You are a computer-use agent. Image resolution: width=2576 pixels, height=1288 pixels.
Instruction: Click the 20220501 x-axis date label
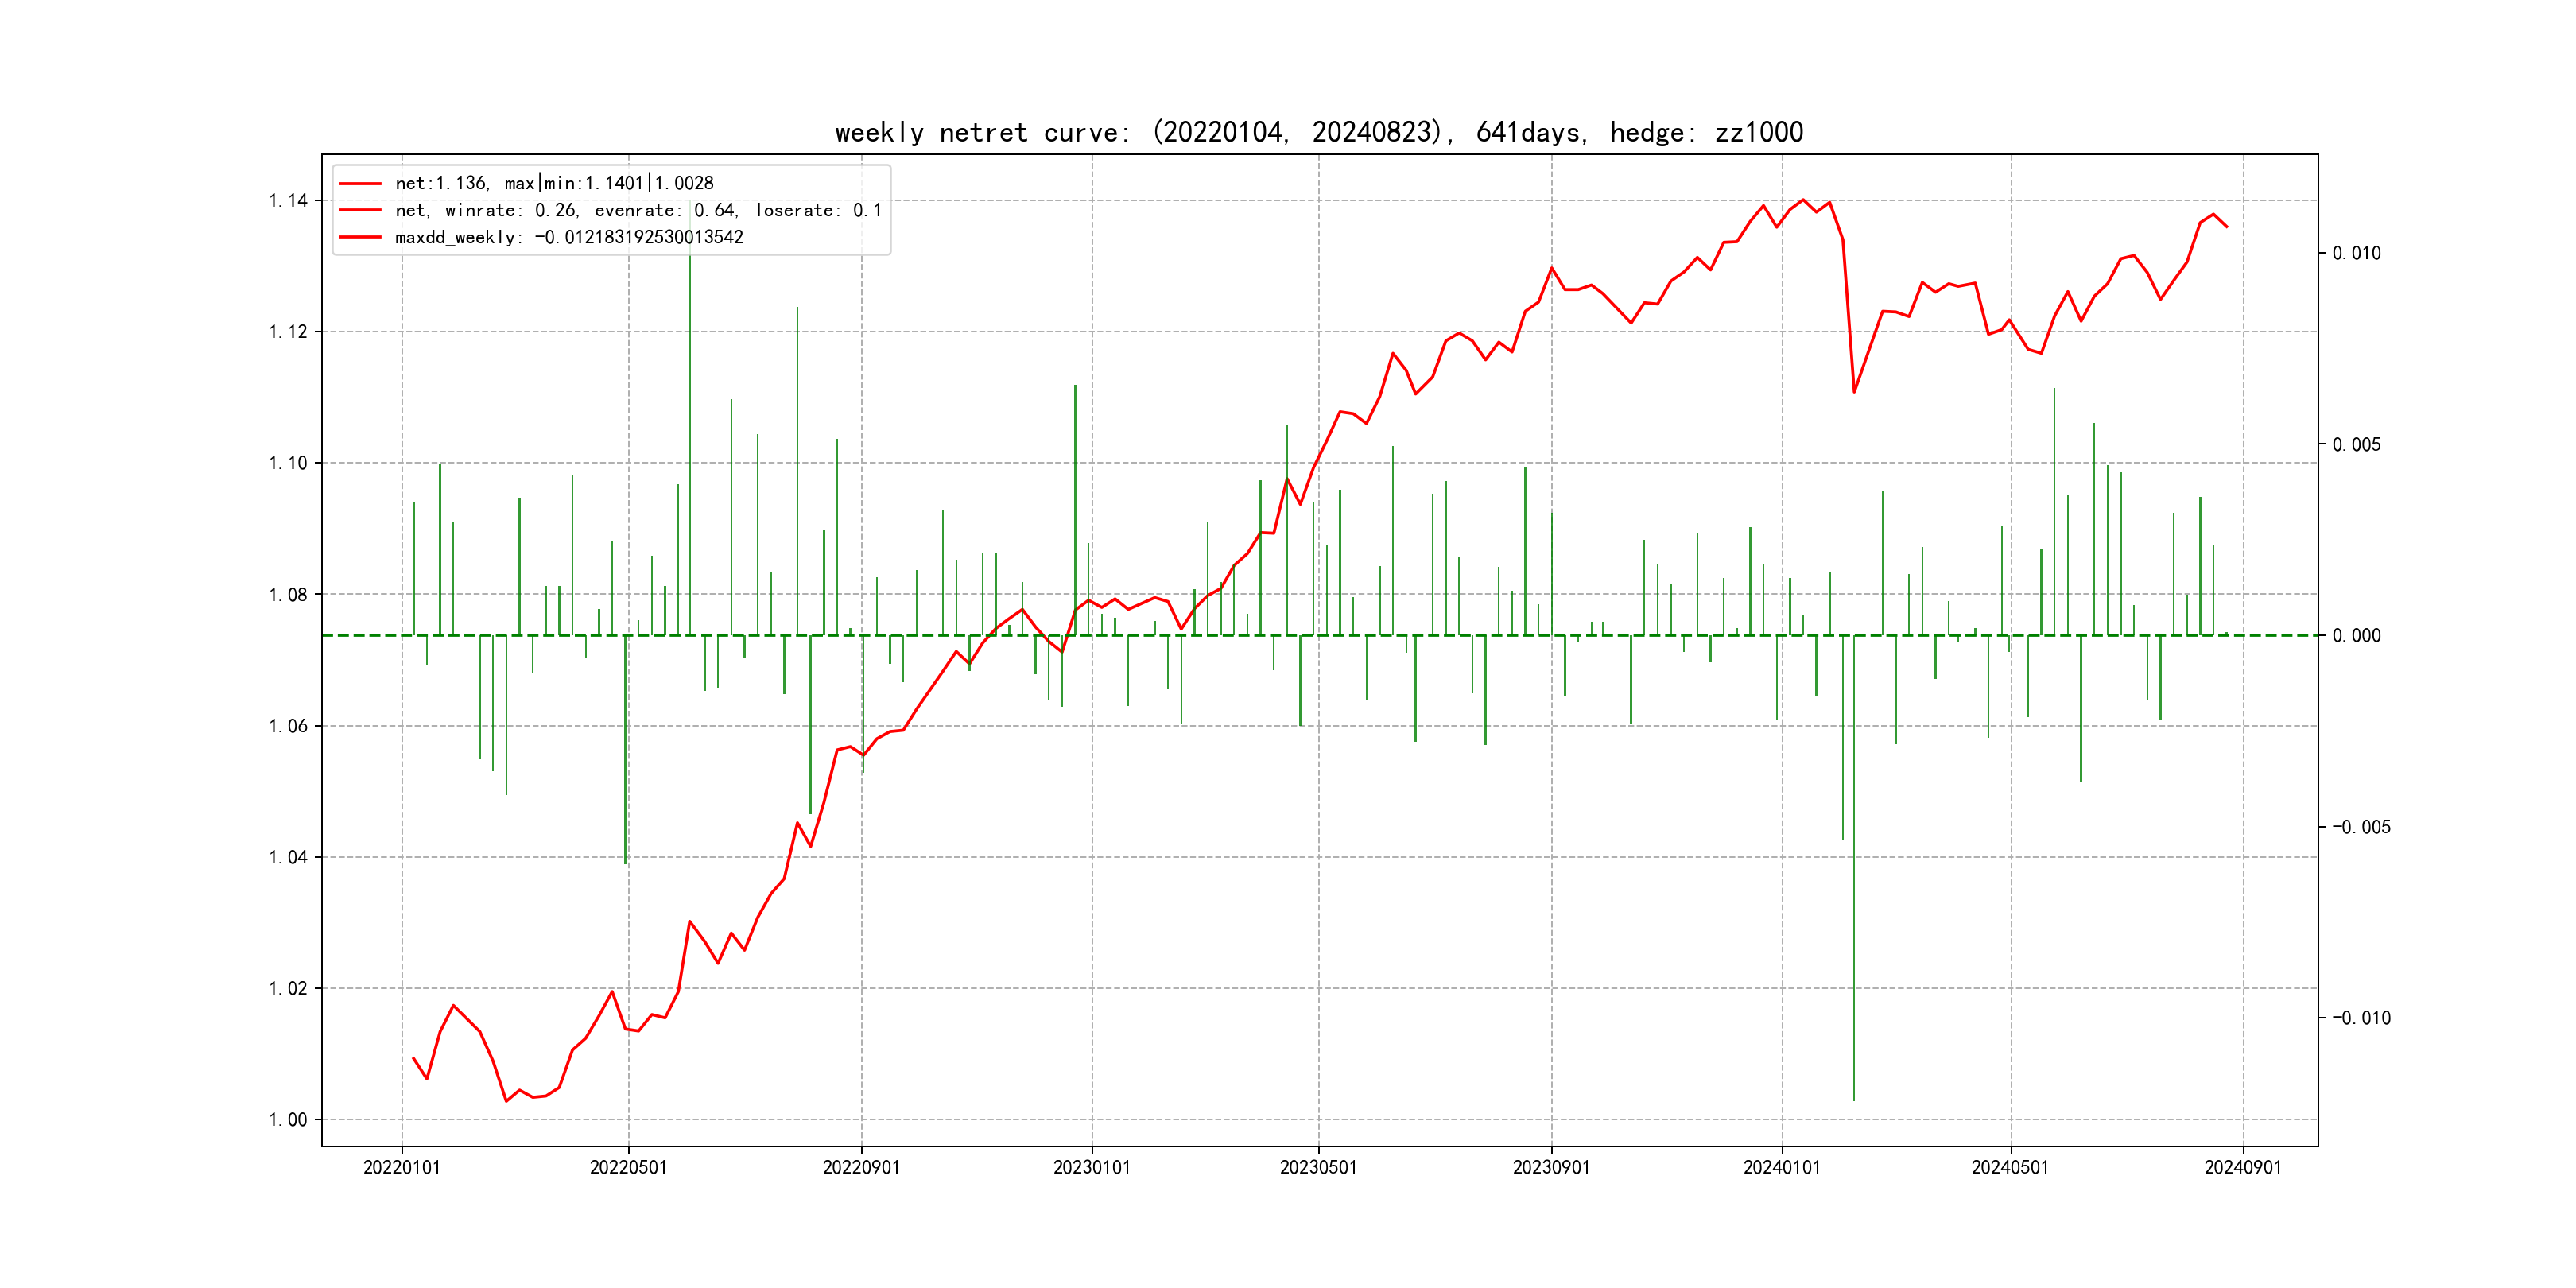pos(628,1167)
